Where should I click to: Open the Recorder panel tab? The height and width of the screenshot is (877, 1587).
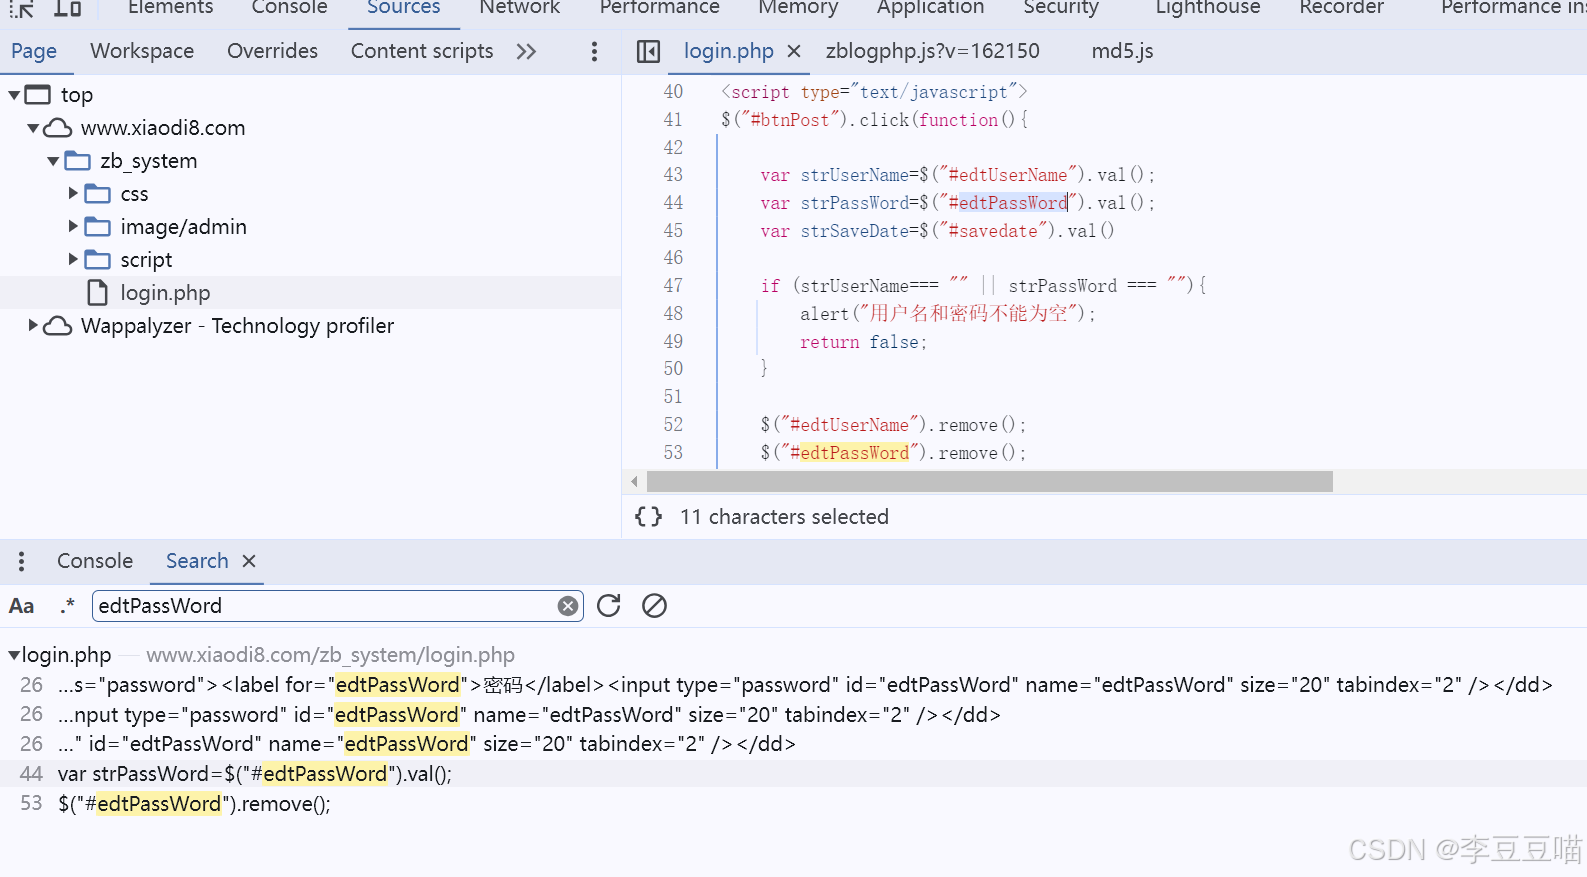coord(1341,8)
